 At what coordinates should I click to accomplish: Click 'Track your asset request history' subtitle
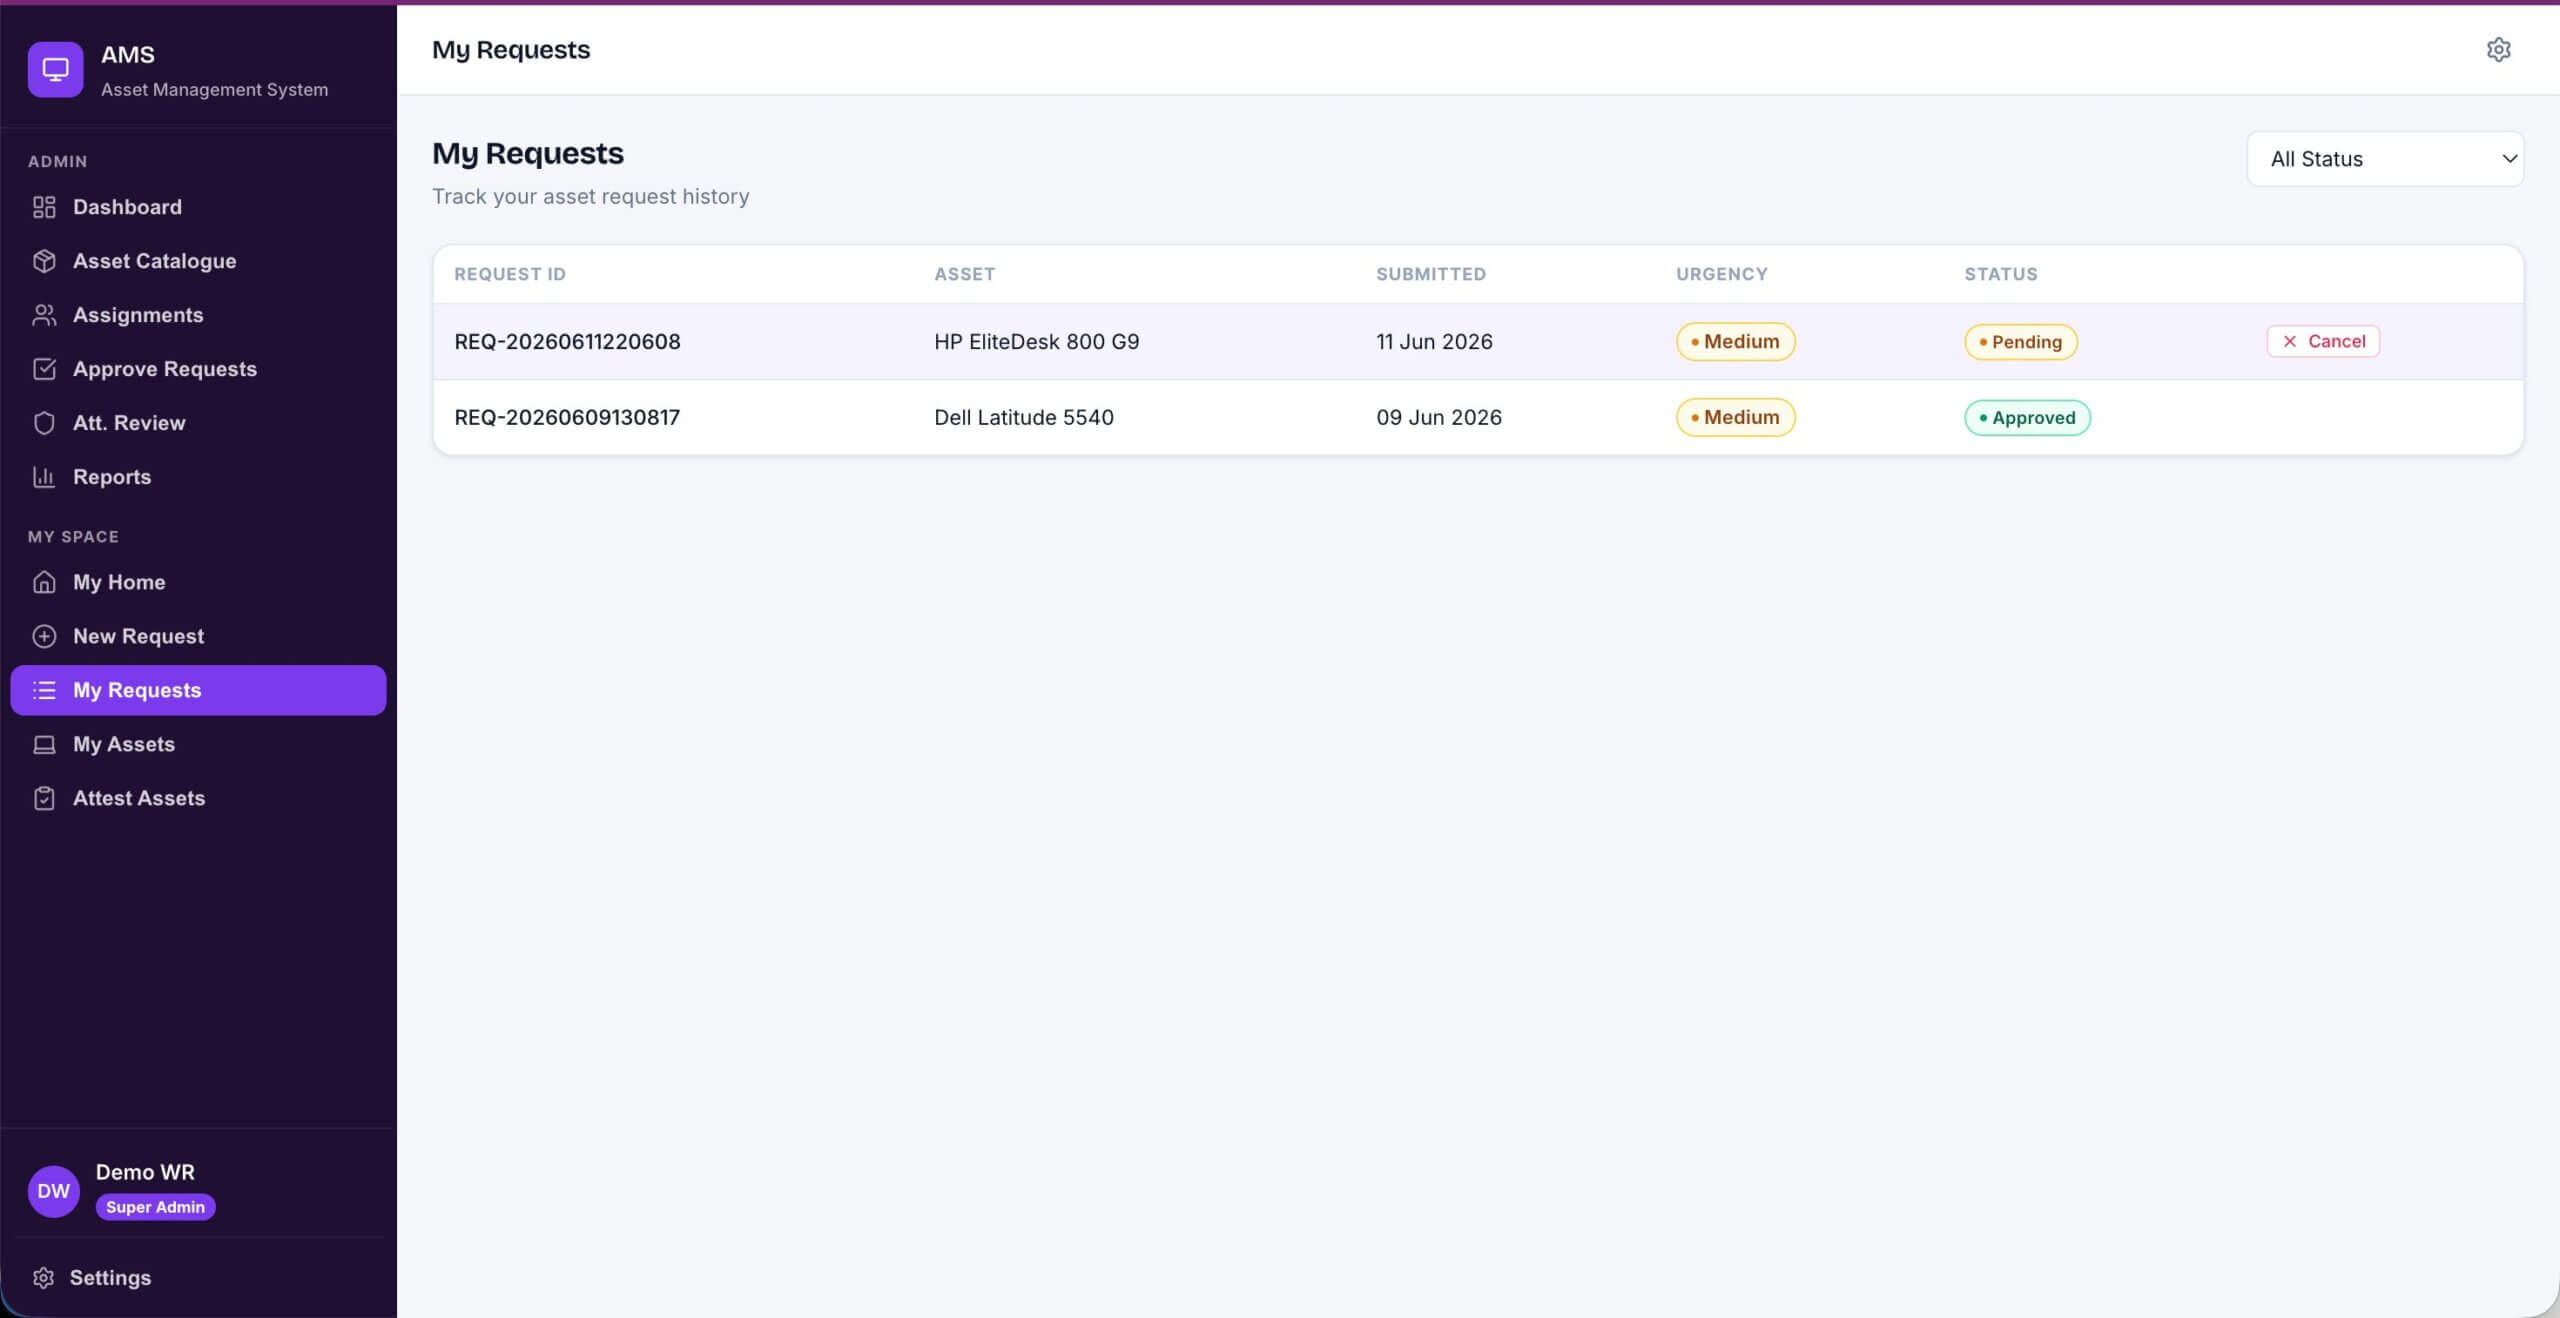(590, 196)
